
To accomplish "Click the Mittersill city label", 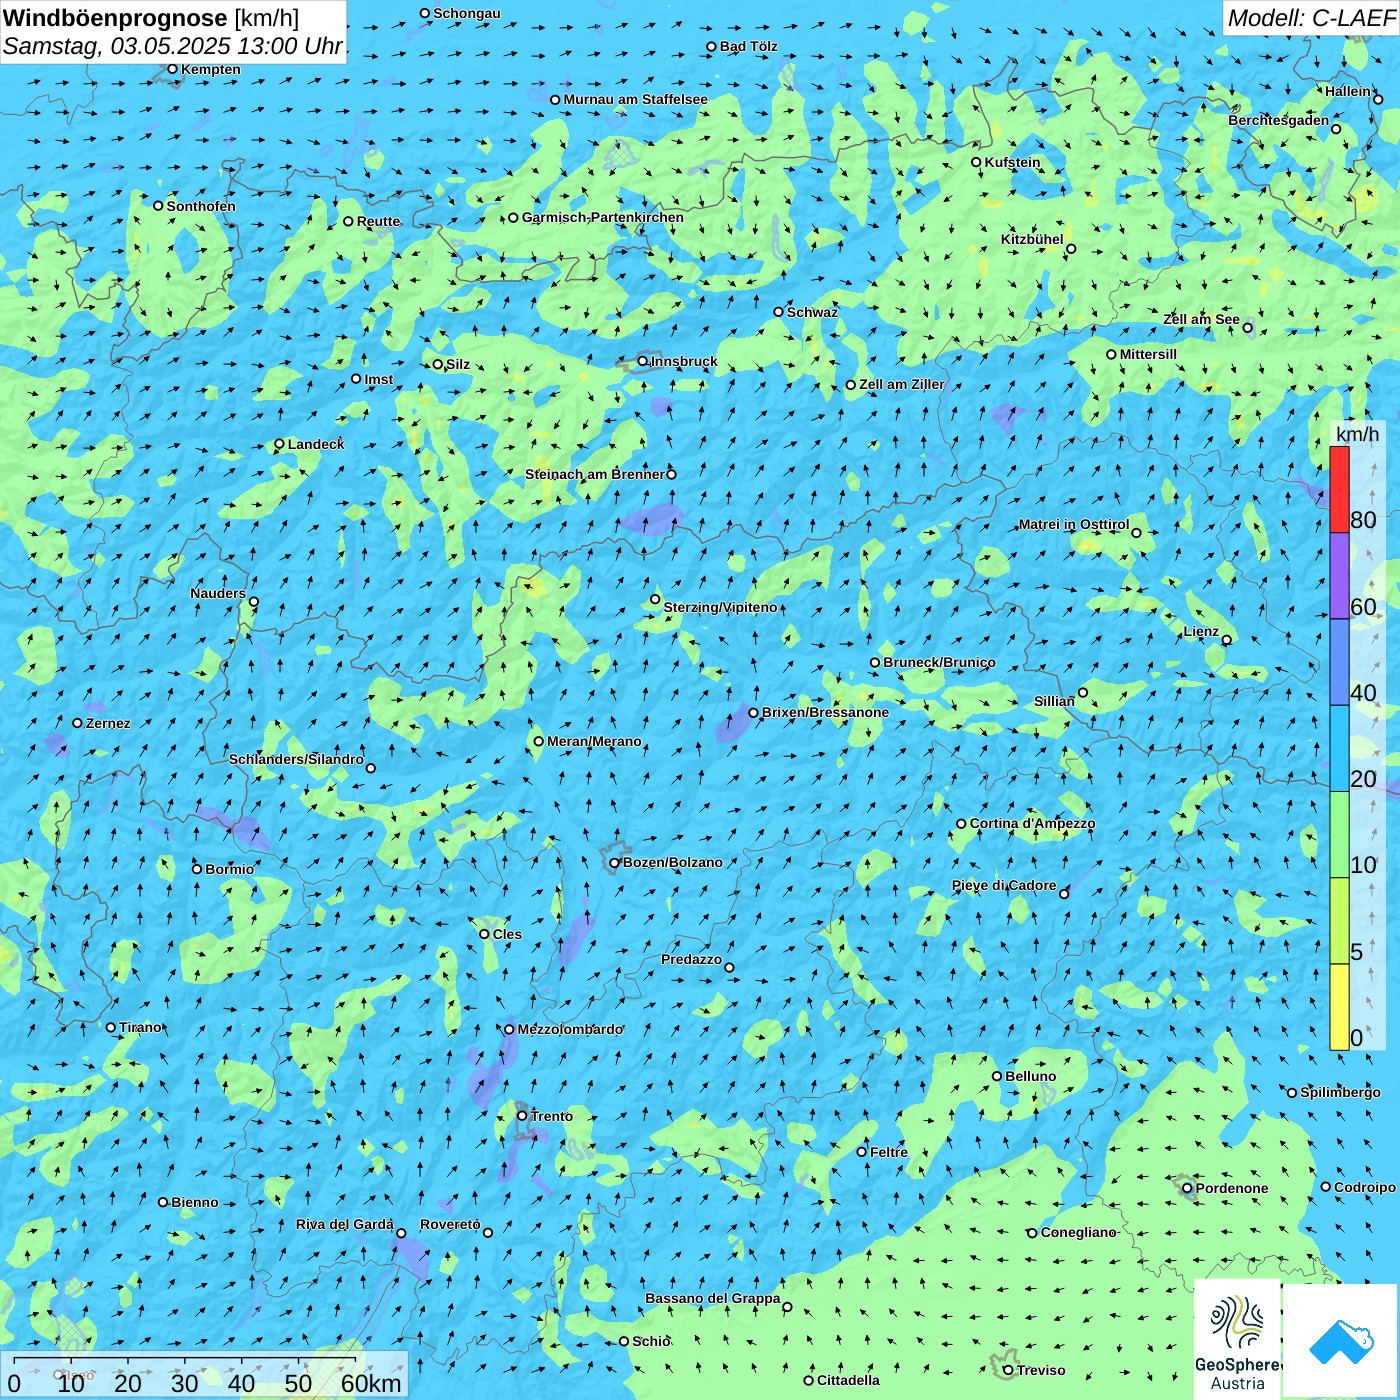I will (1148, 354).
